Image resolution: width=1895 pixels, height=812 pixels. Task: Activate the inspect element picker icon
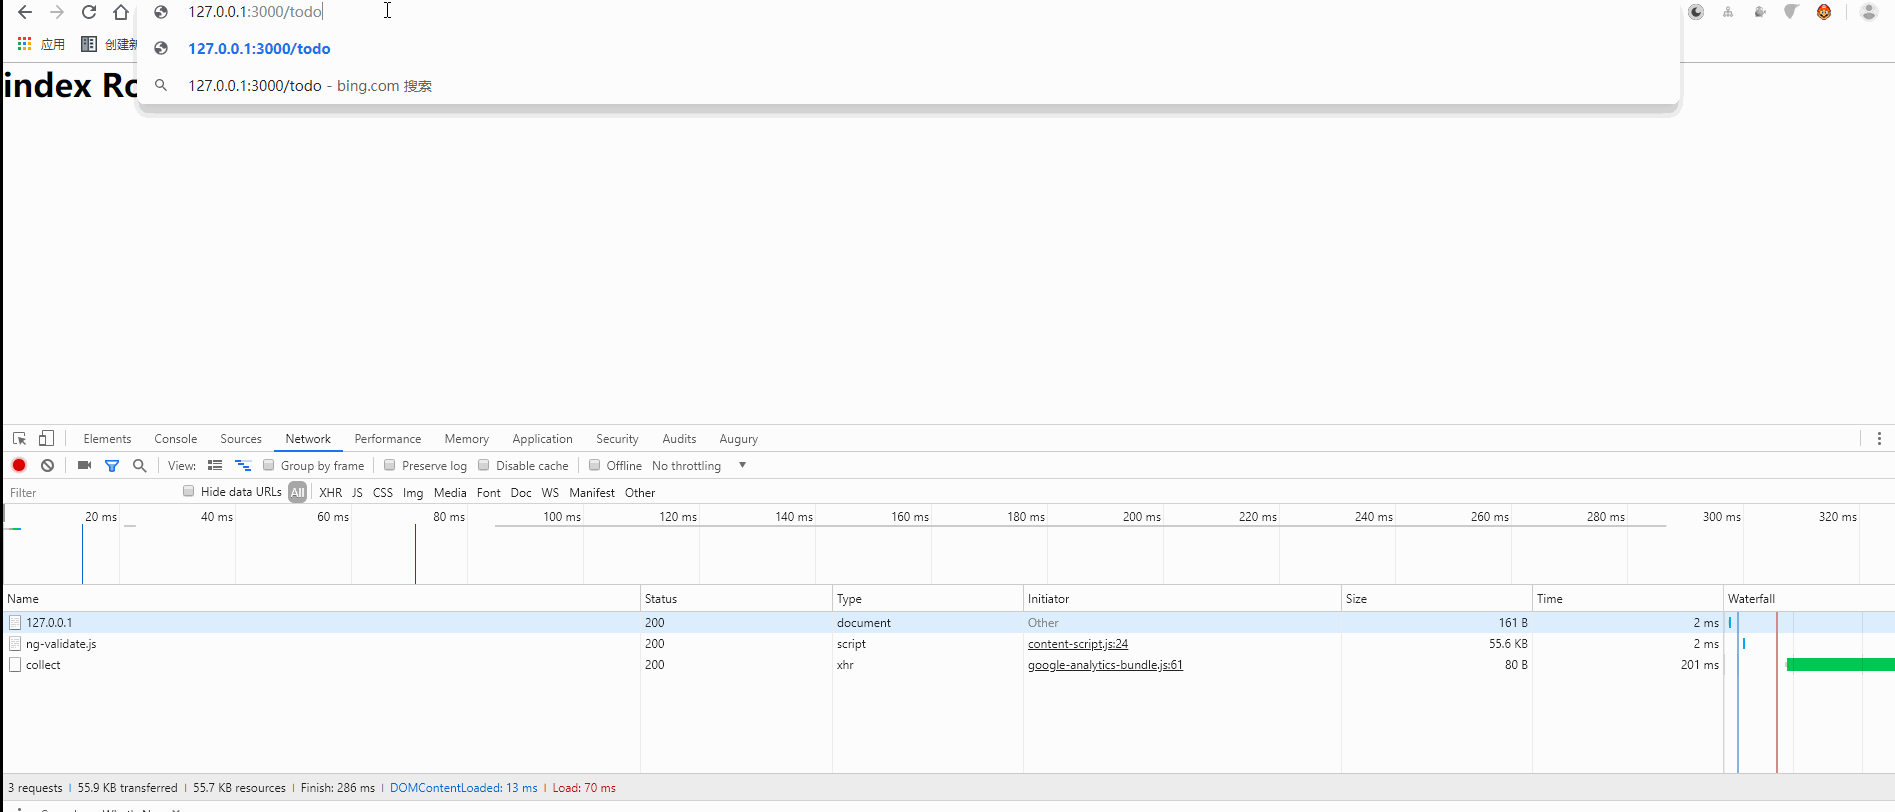click(19, 439)
